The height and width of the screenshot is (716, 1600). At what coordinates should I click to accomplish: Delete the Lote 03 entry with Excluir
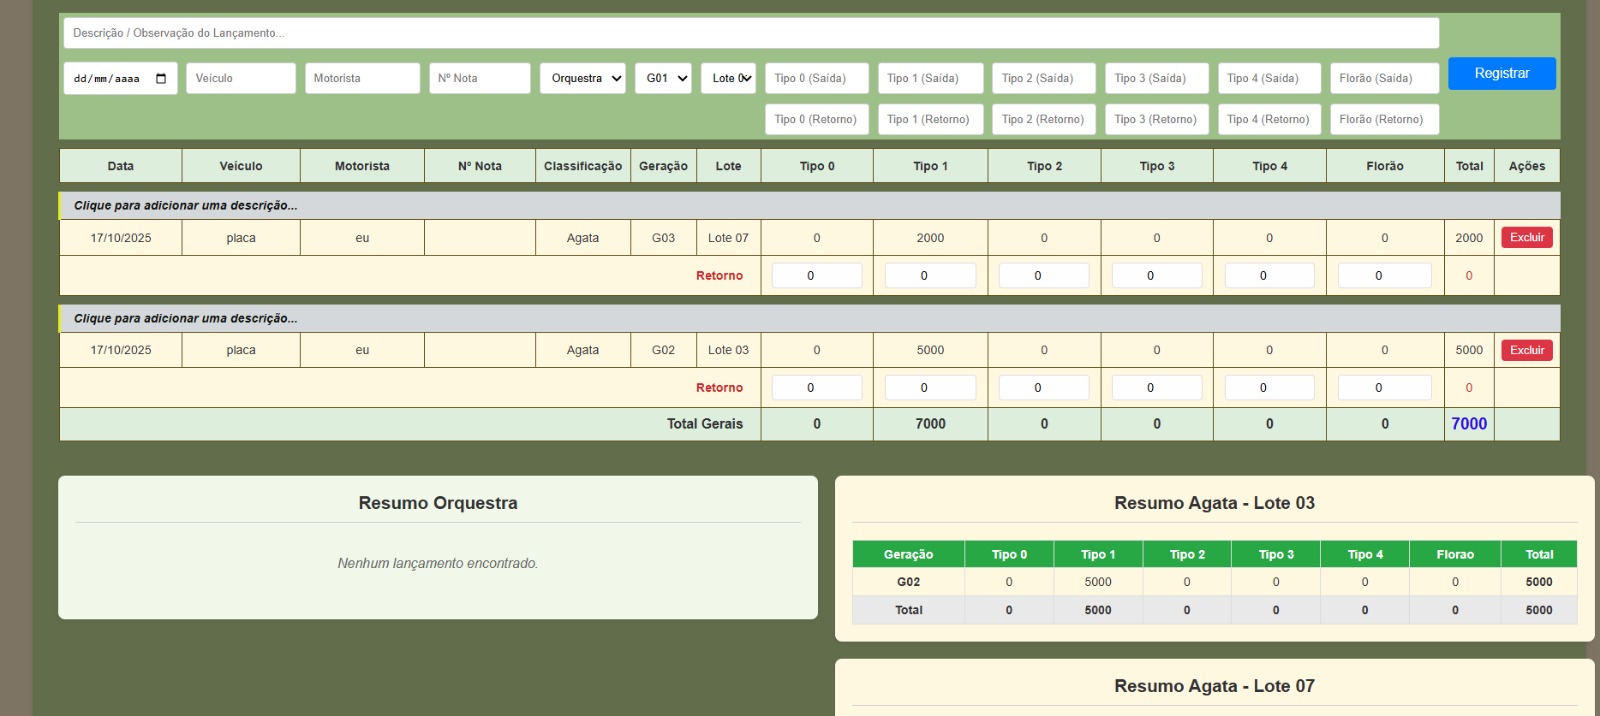[x=1527, y=350]
